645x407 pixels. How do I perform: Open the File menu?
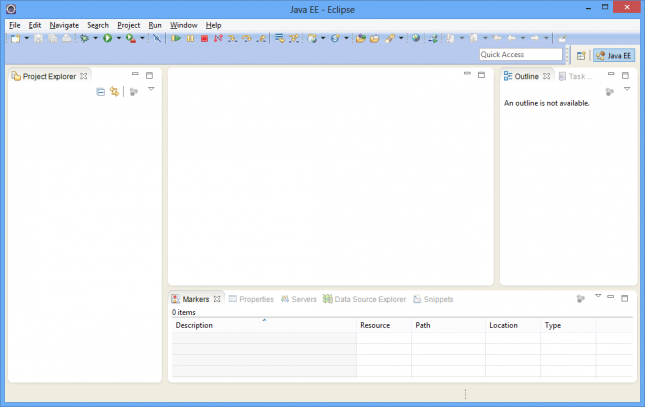coord(14,25)
